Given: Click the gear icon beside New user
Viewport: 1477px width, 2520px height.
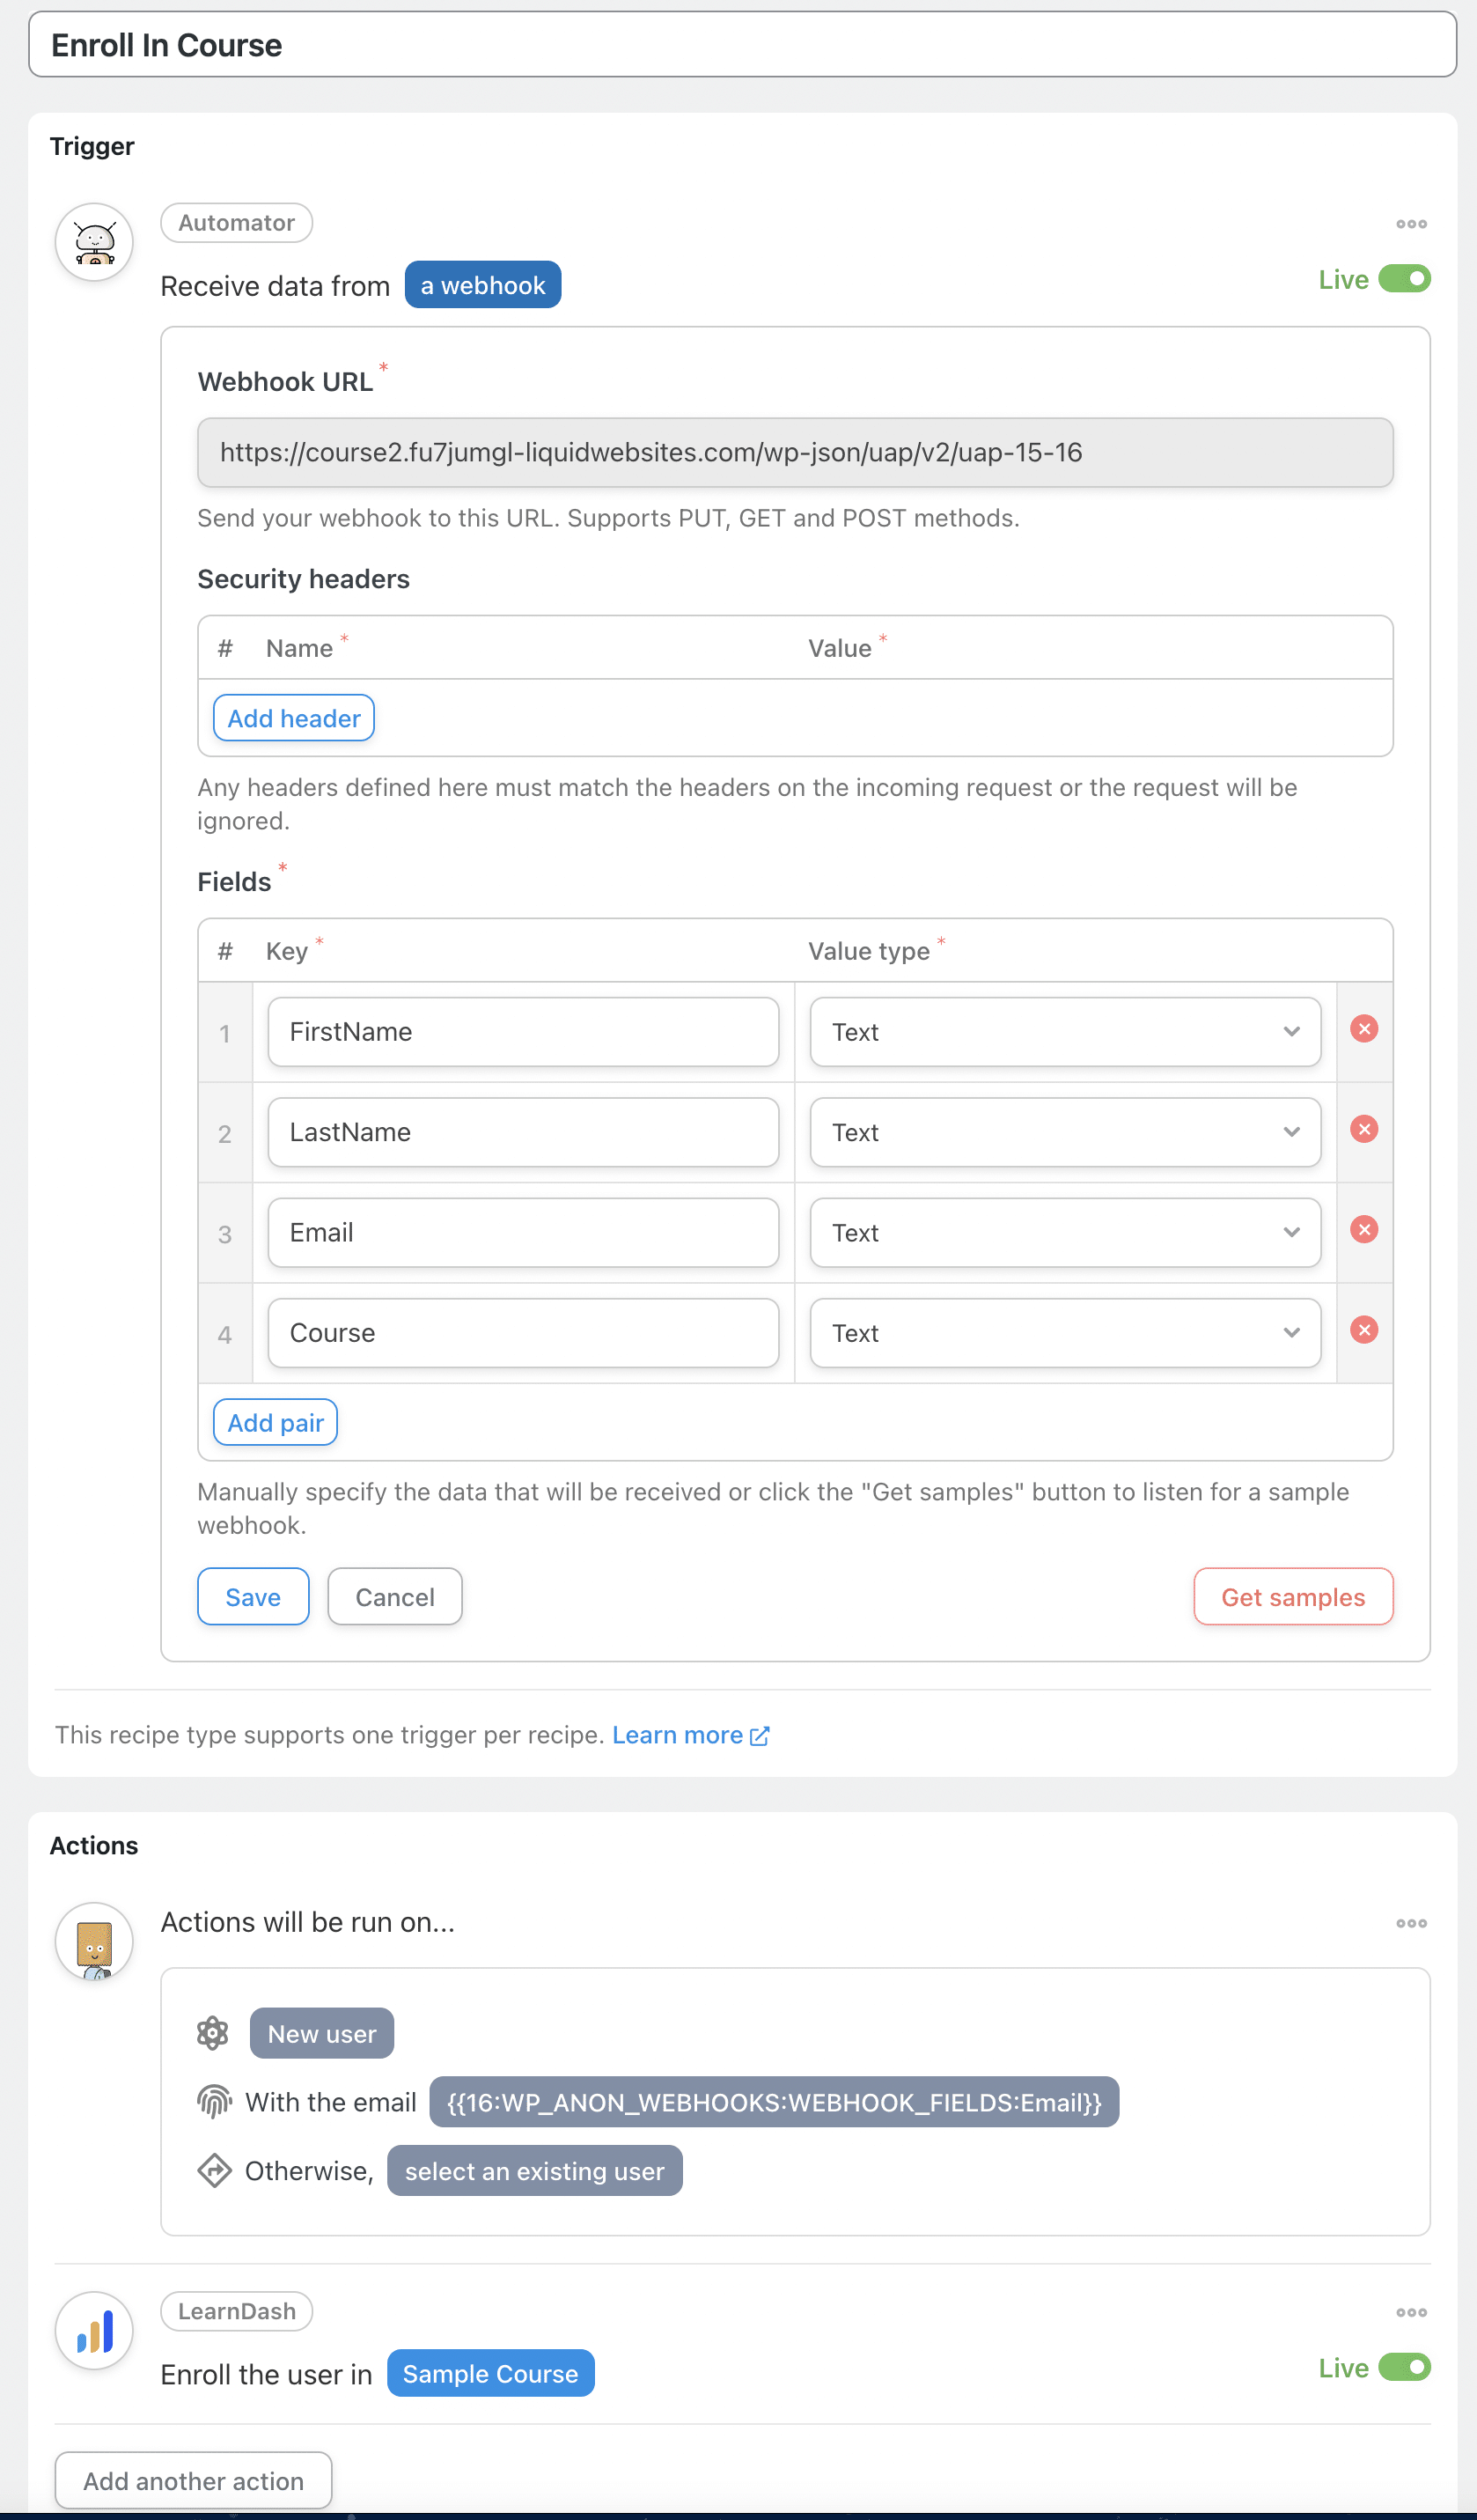Looking at the screenshot, I should [212, 2032].
